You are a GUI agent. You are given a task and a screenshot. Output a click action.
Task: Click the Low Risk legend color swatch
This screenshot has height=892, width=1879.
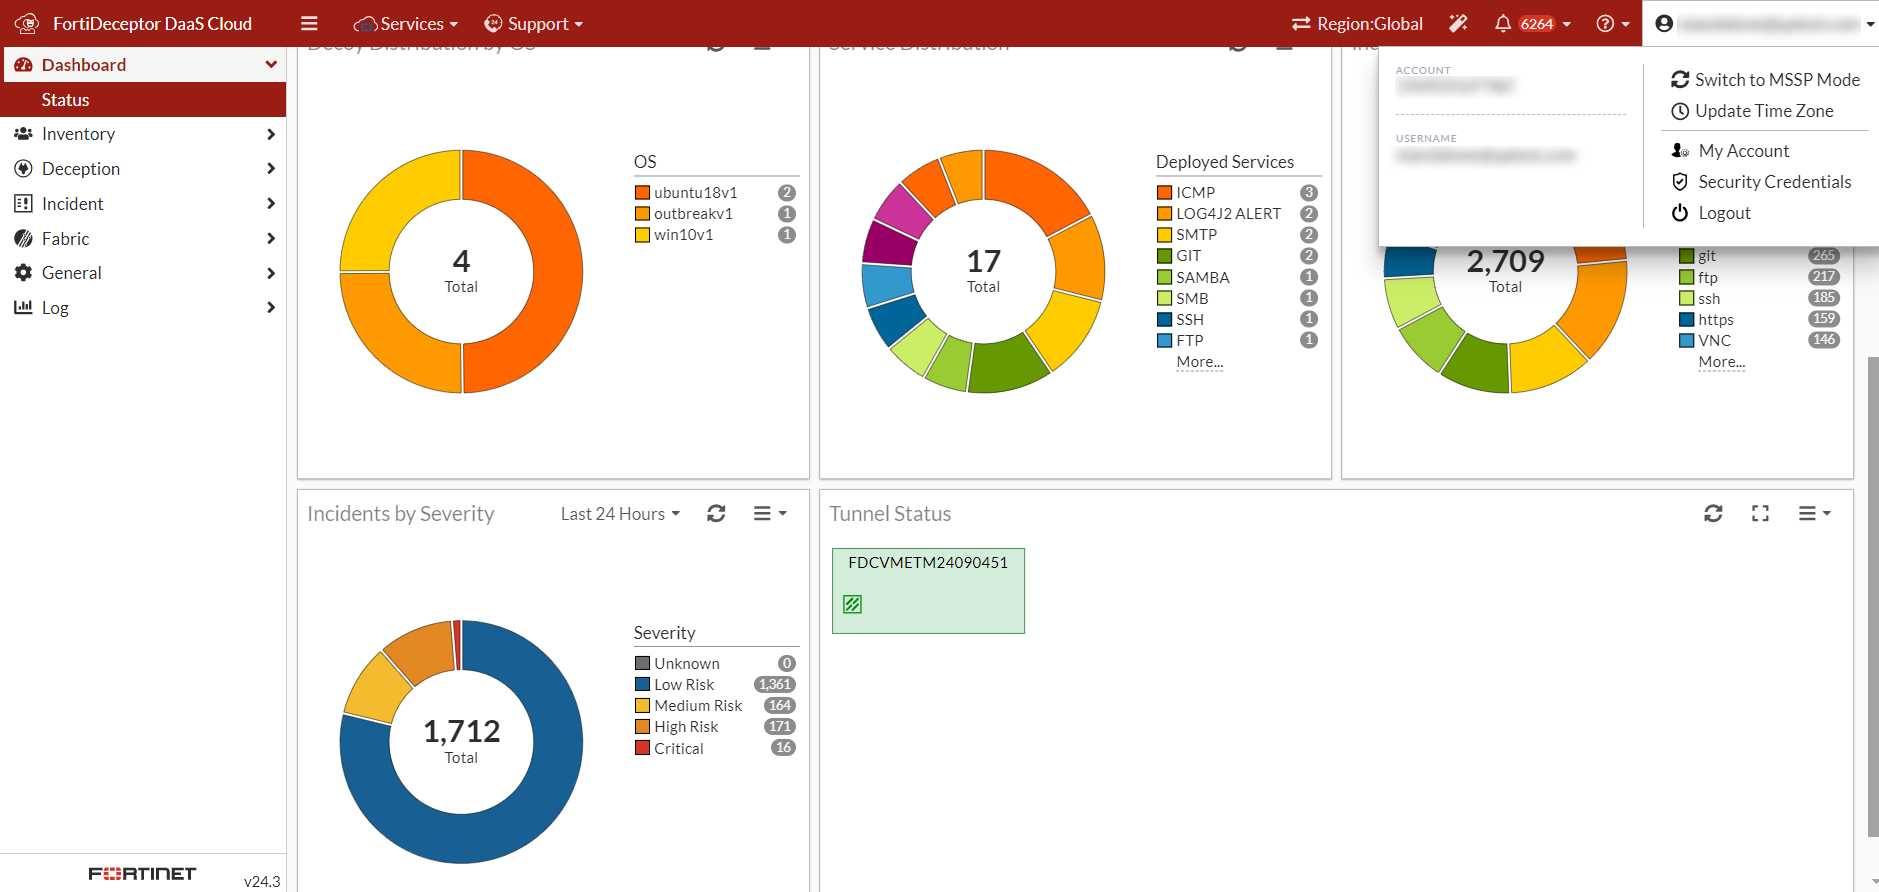pos(643,685)
